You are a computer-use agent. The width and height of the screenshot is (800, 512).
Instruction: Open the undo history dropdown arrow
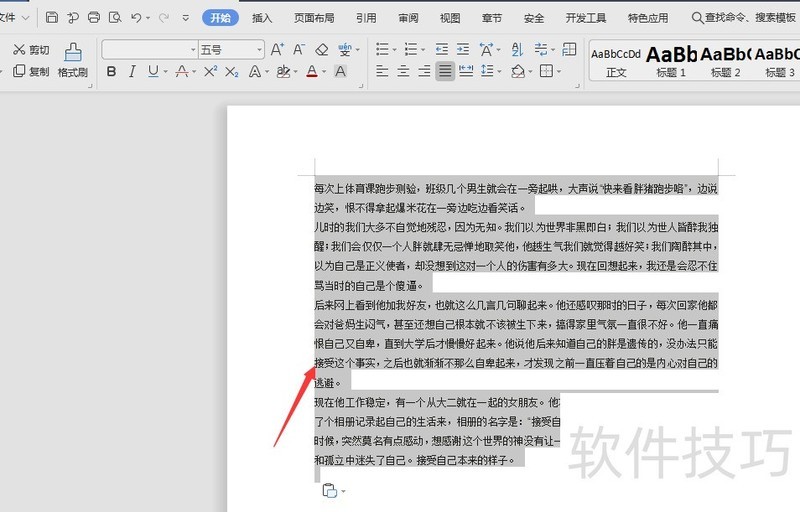coord(148,18)
